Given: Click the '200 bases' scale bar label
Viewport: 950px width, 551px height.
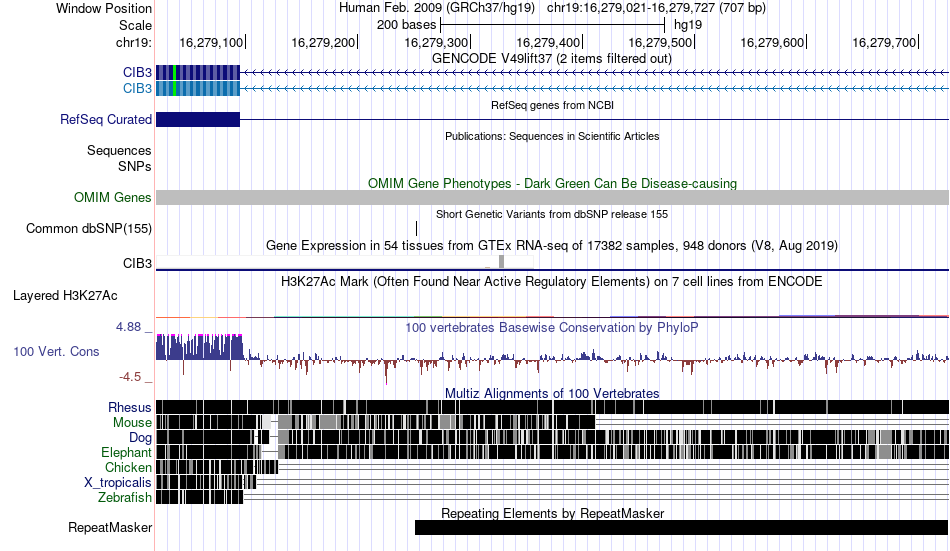Looking at the screenshot, I should 407,25.
